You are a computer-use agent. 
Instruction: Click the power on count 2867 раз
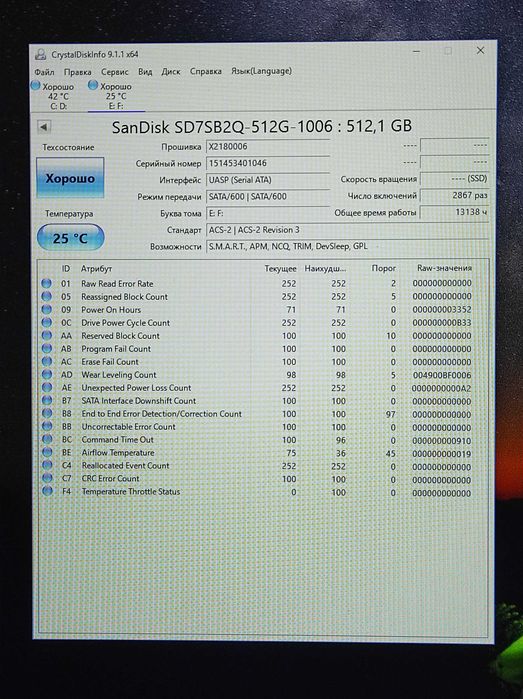455,195
